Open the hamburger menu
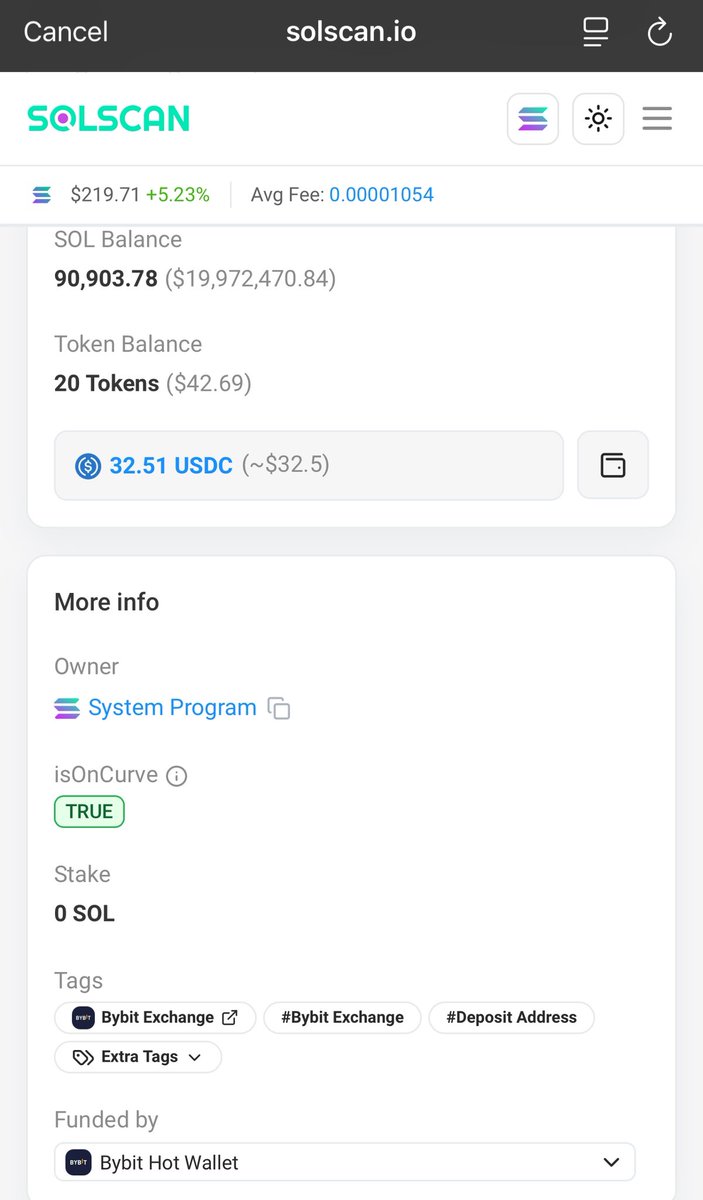The height and width of the screenshot is (1200, 703). [657, 119]
